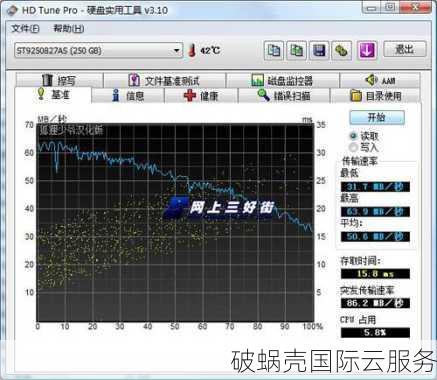
Task: Switch to the 擦写 tab
Action: click(x=59, y=80)
